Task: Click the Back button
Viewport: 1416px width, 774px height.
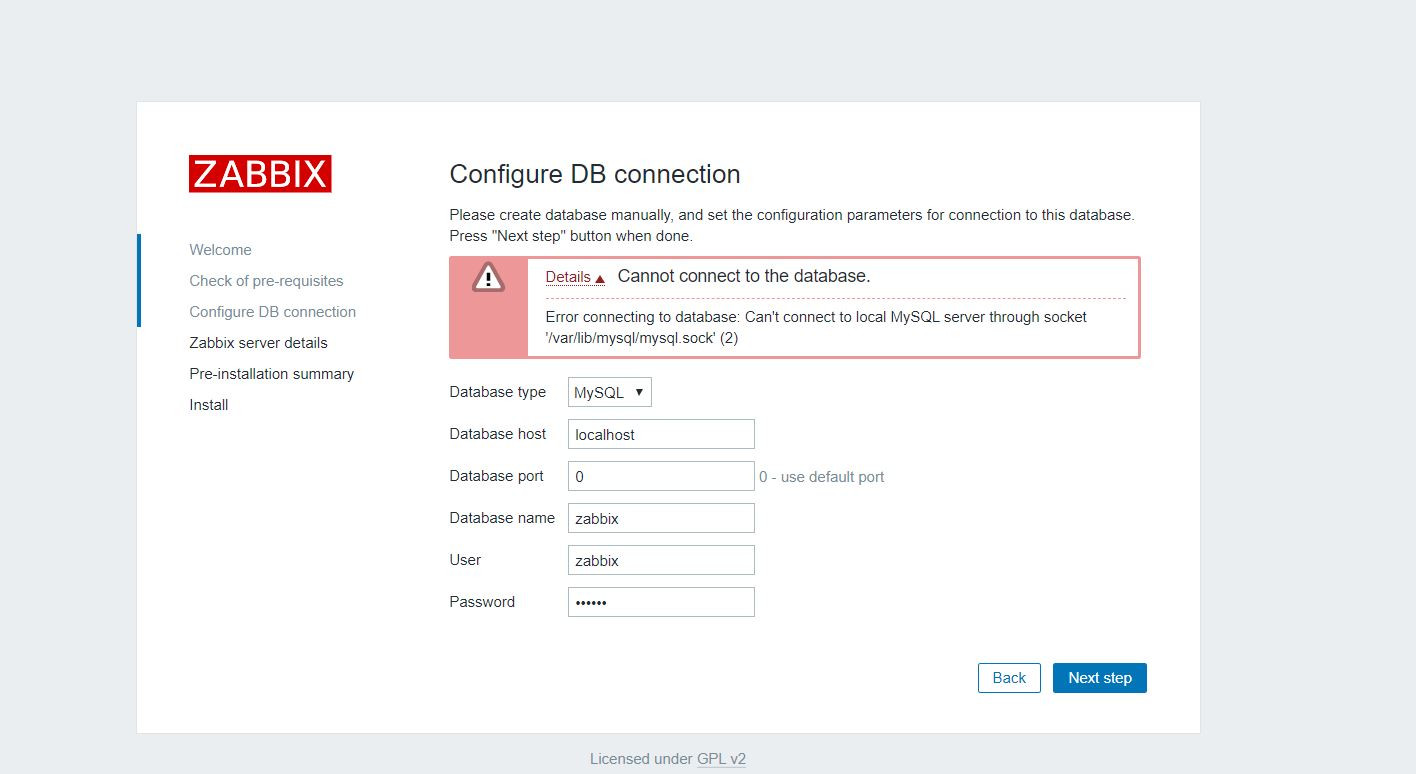Action: click(x=1009, y=678)
